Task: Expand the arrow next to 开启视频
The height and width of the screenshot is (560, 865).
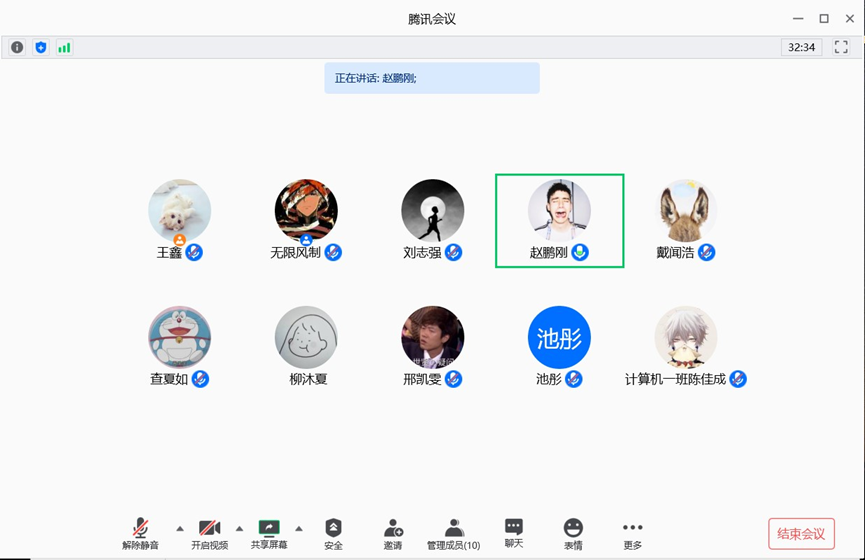Action: 239,528
